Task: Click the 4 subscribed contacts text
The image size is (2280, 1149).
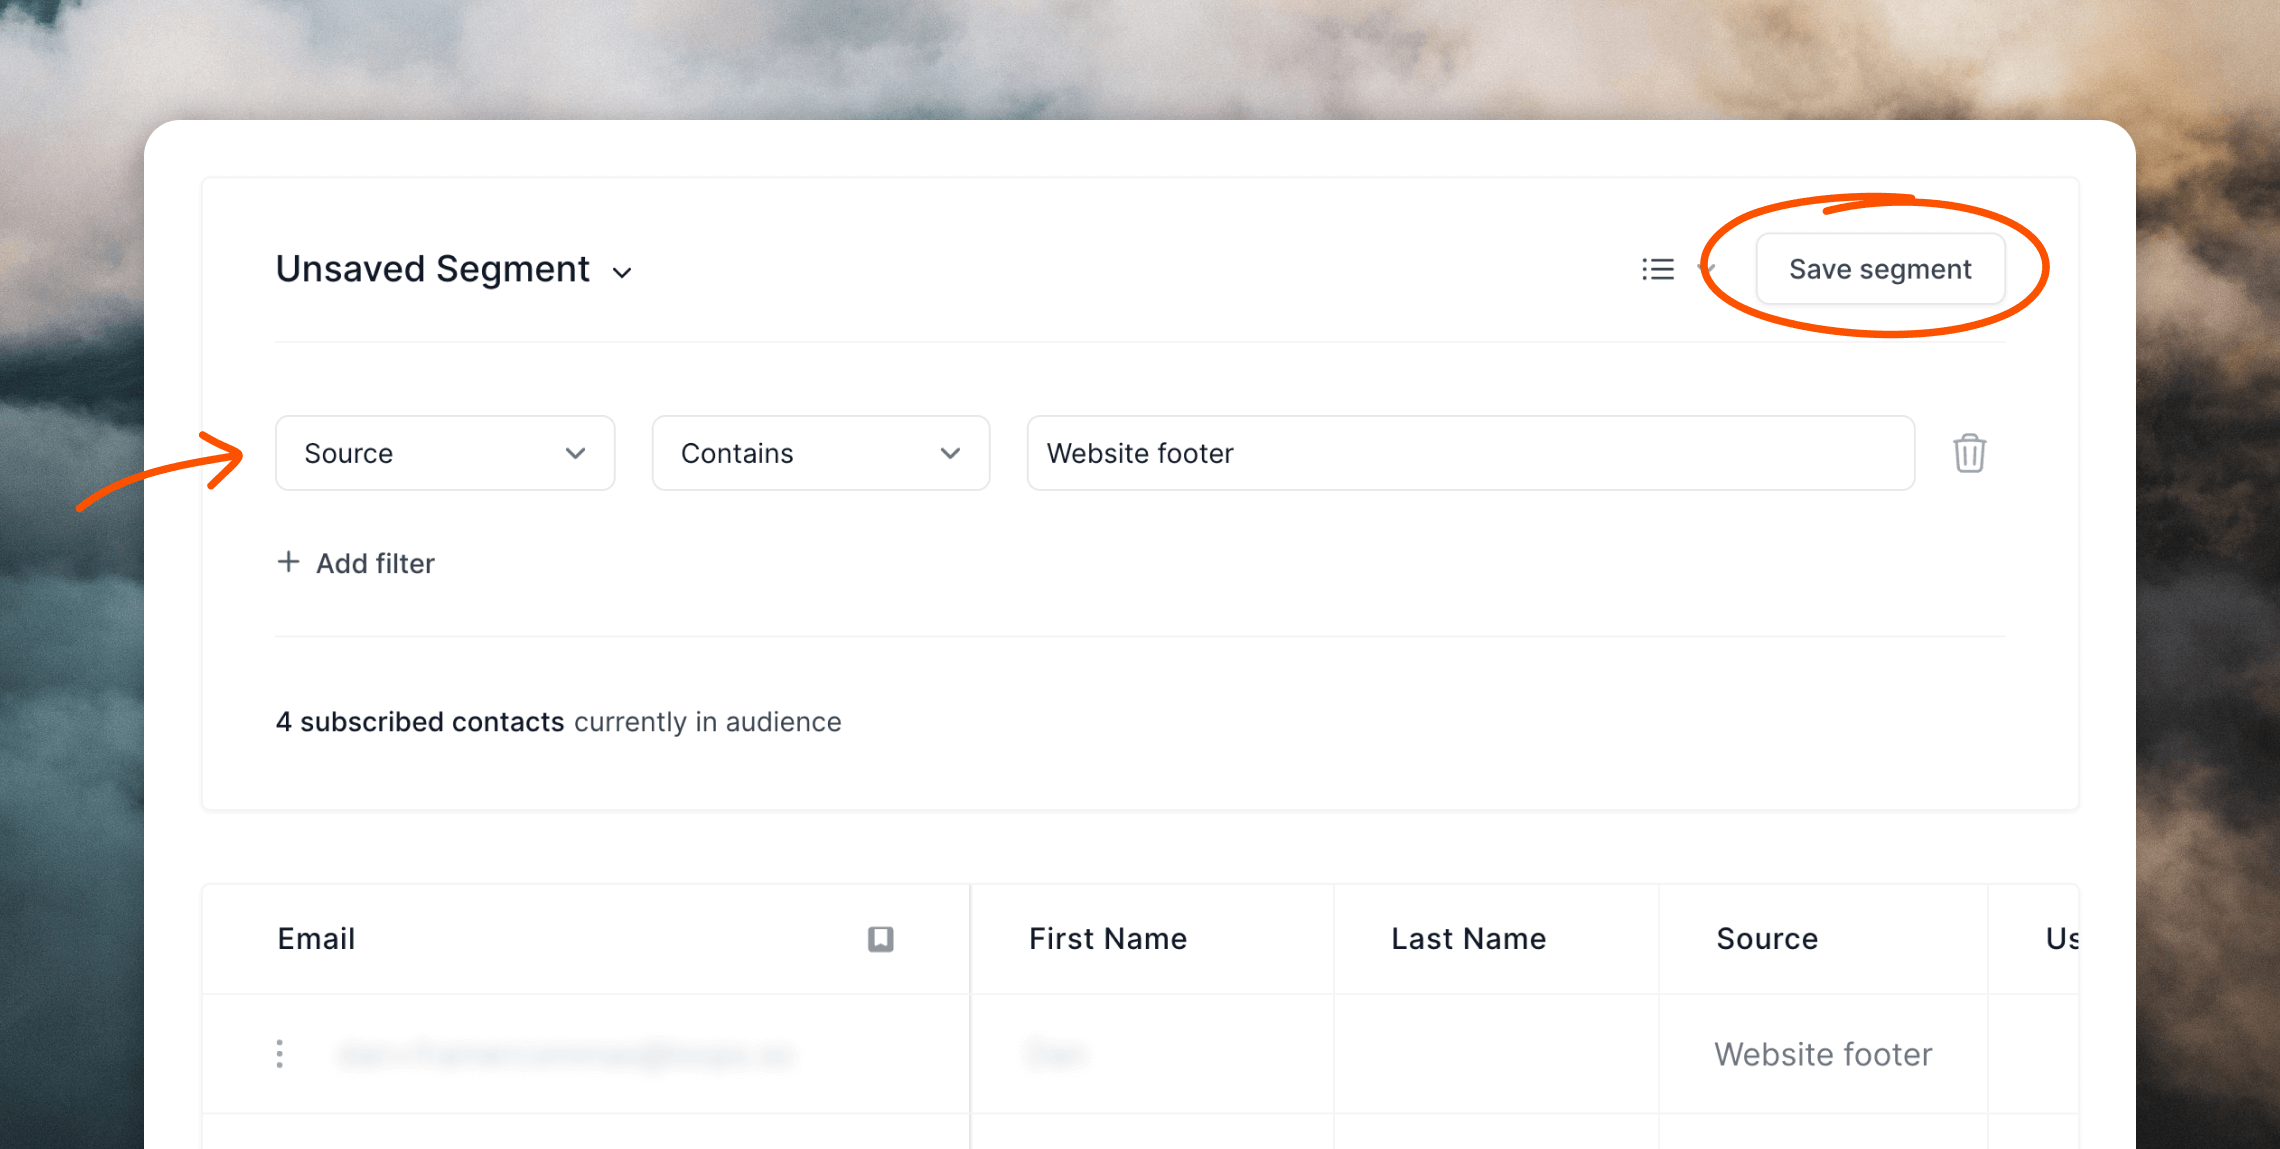Action: click(420, 722)
